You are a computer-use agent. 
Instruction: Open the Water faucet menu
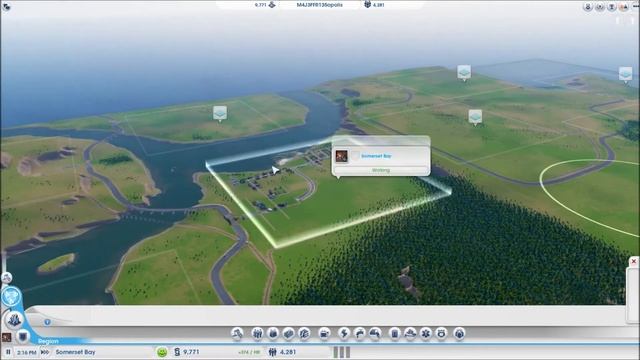click(360, 333)
